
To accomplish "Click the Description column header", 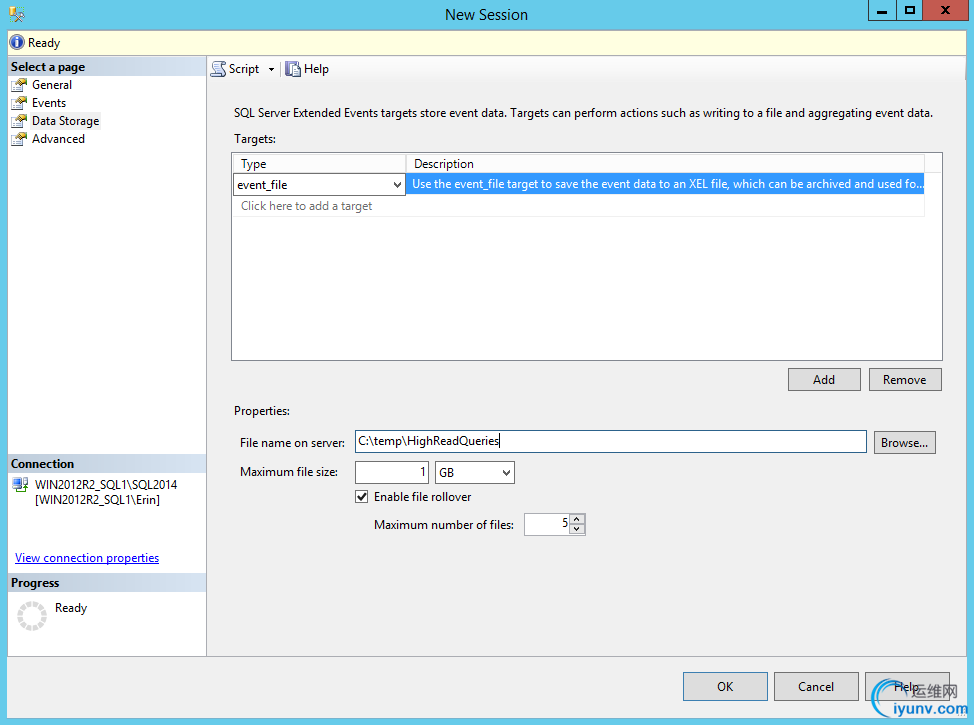I will pos(665,164).
